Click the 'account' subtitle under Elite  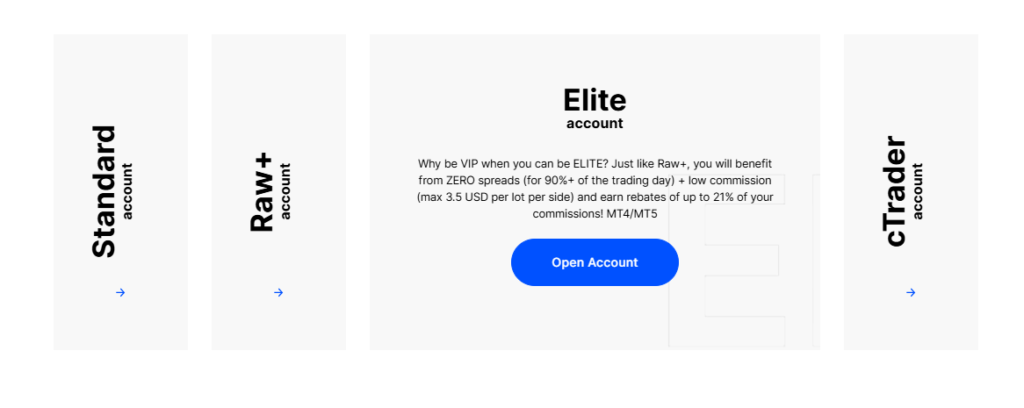[594, 124]
